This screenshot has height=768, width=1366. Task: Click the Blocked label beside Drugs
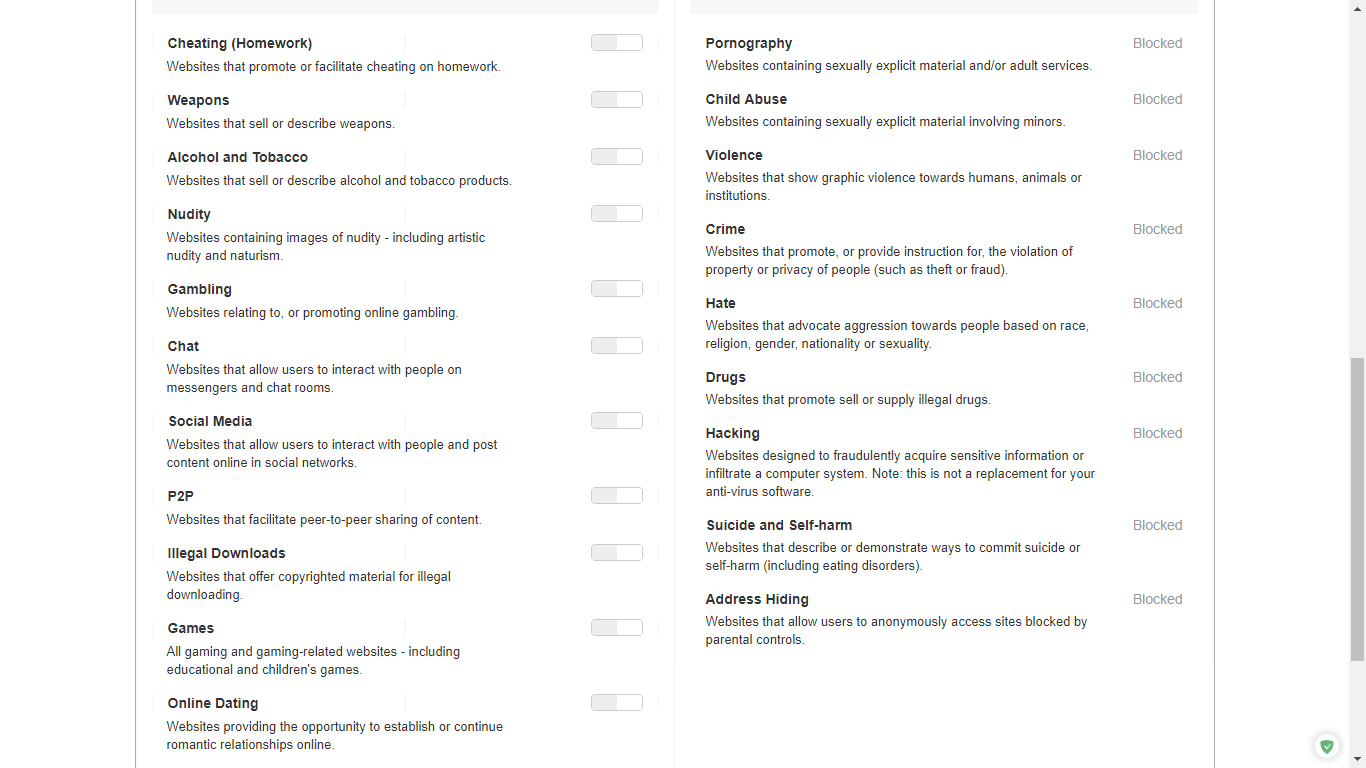pyautogui.click(x=1157, y=378)
